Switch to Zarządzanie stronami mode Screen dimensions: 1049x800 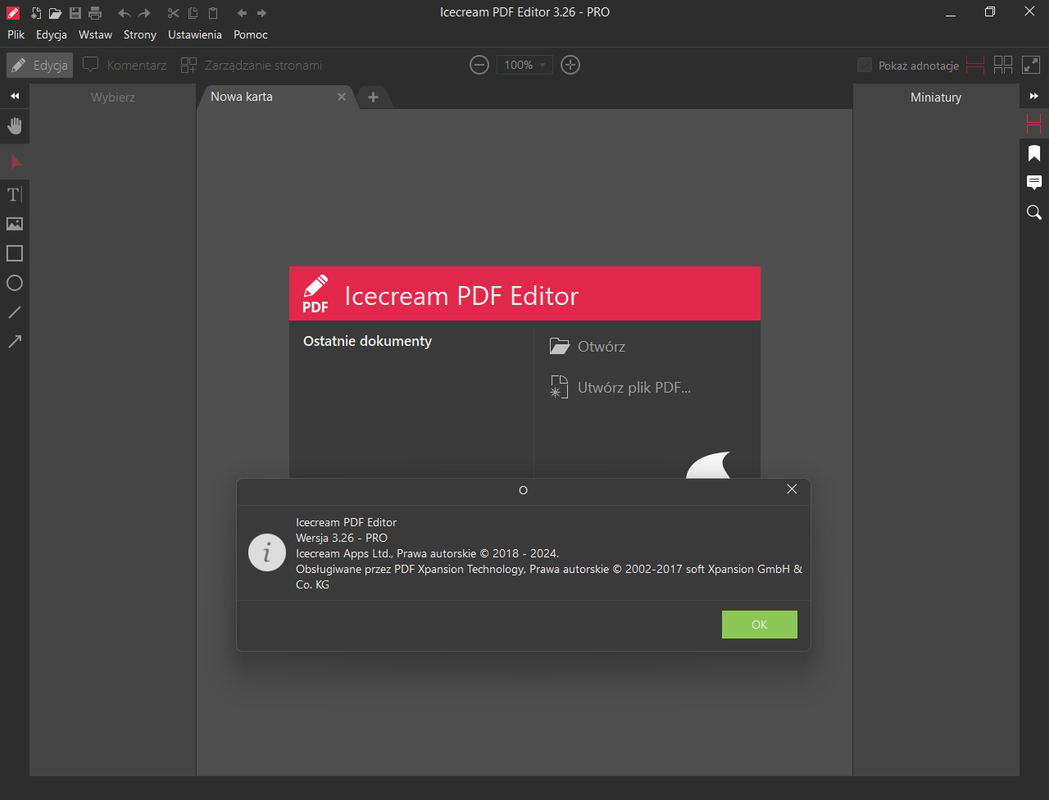[x=252, y=65]
